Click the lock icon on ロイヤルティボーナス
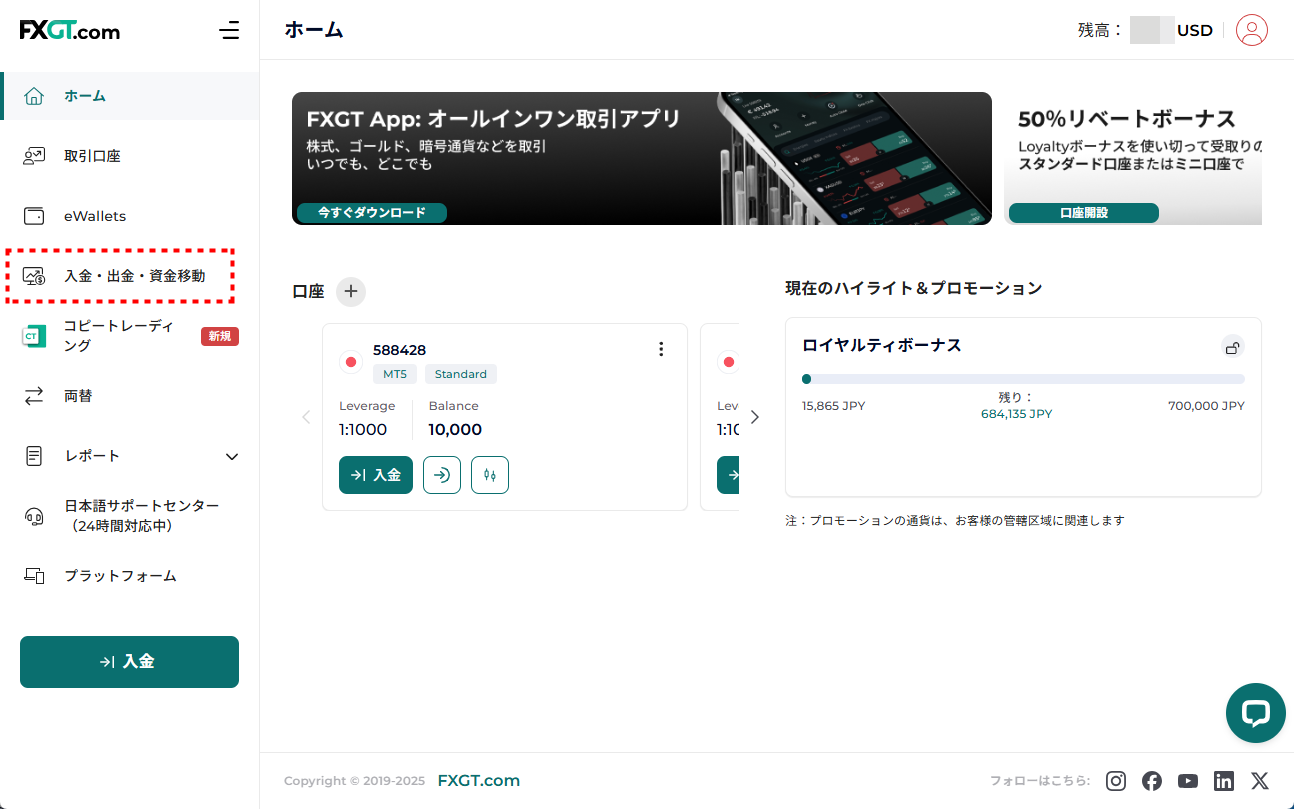This screenshot has width=1294, height=809. [1233, 347]
